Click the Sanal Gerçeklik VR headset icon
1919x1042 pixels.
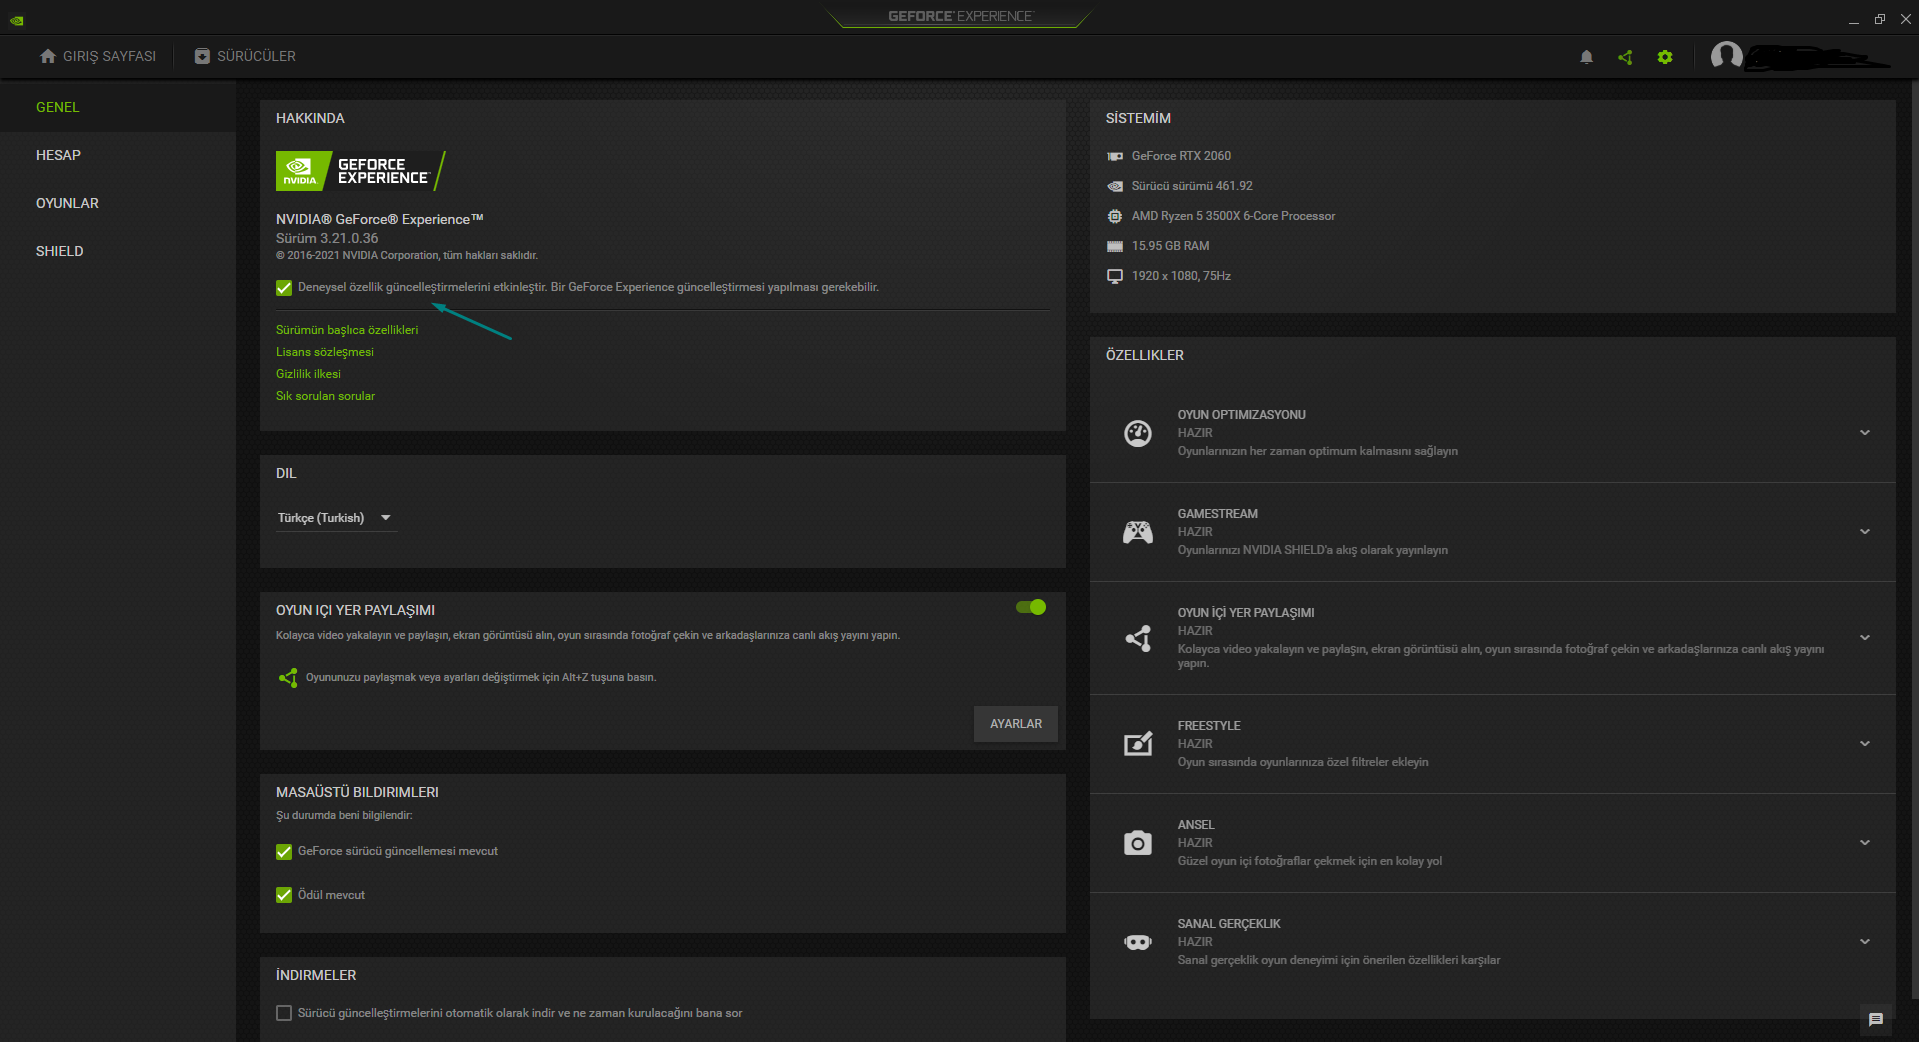[x=1138, y=942]
